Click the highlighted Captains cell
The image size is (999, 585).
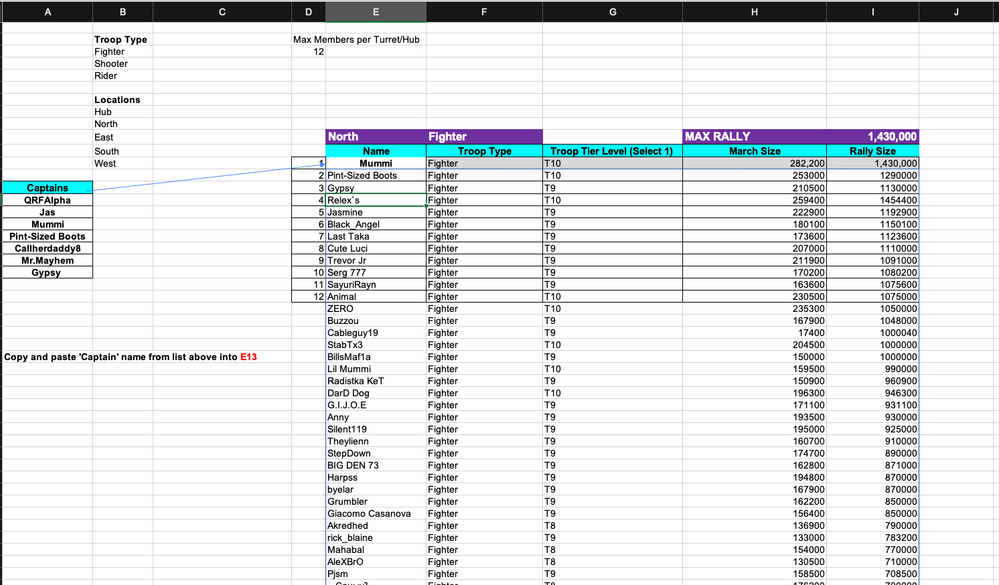tap(47, 187)
